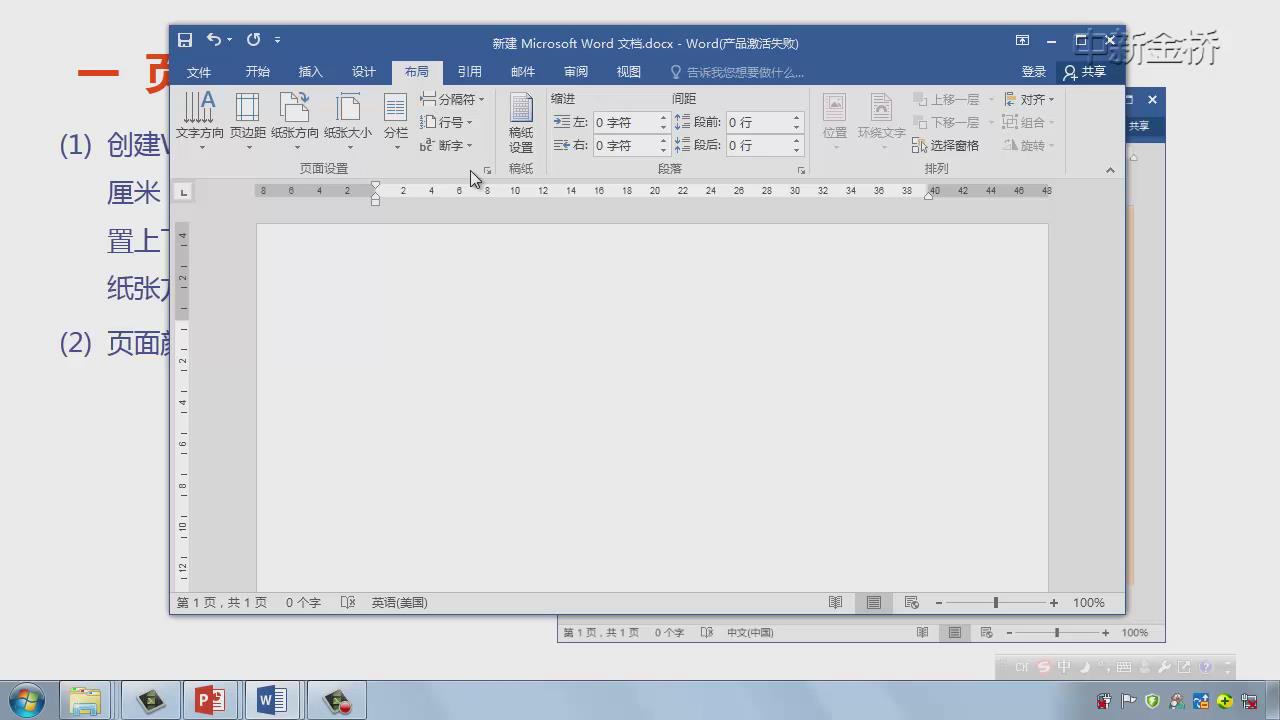
Task: Decrease the right indent with its down arrow
Action: pyautogui.click(x=663, y=150)
